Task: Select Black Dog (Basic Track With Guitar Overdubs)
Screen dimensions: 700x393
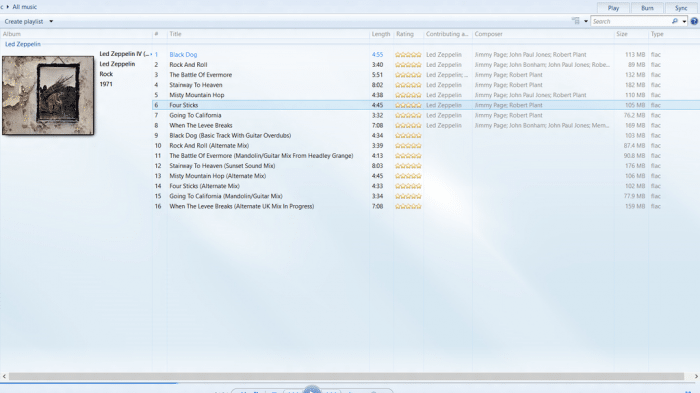Action: point(230,135)
